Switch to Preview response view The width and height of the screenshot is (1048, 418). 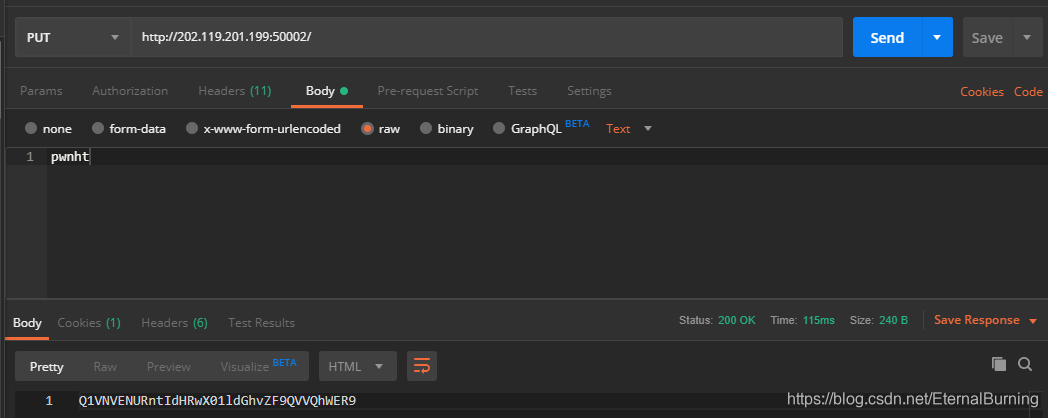click(x=168, y=367)
